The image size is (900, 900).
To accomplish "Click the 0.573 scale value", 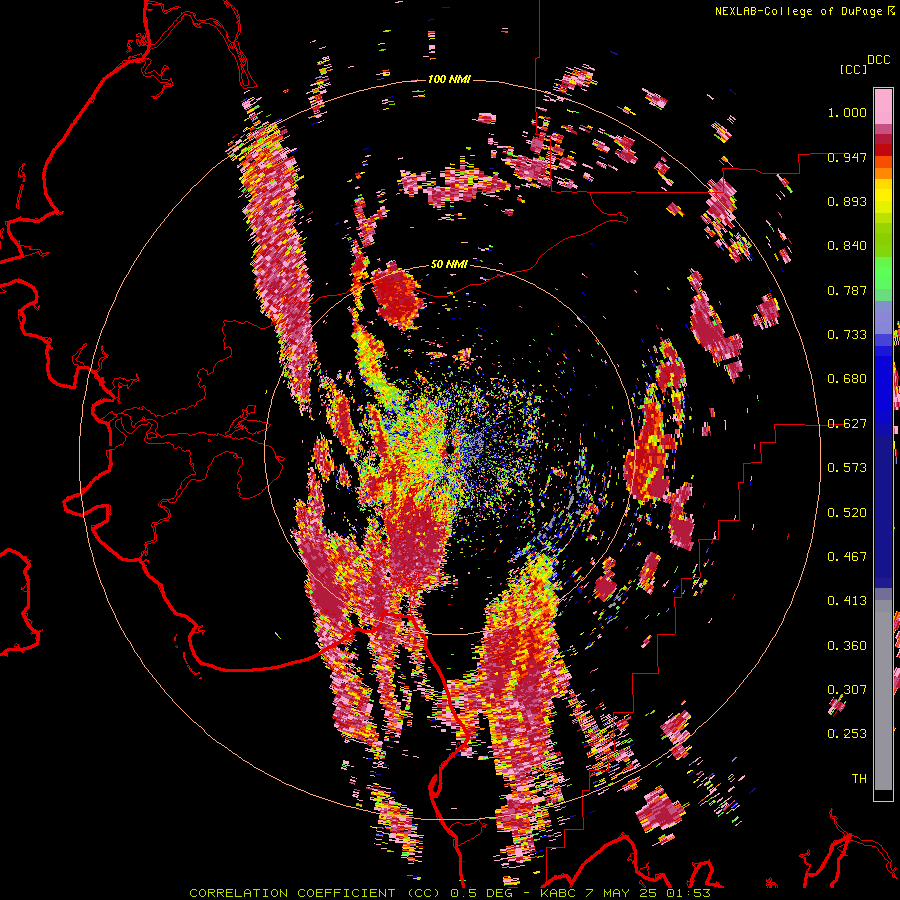I will (x=847, y=468).
